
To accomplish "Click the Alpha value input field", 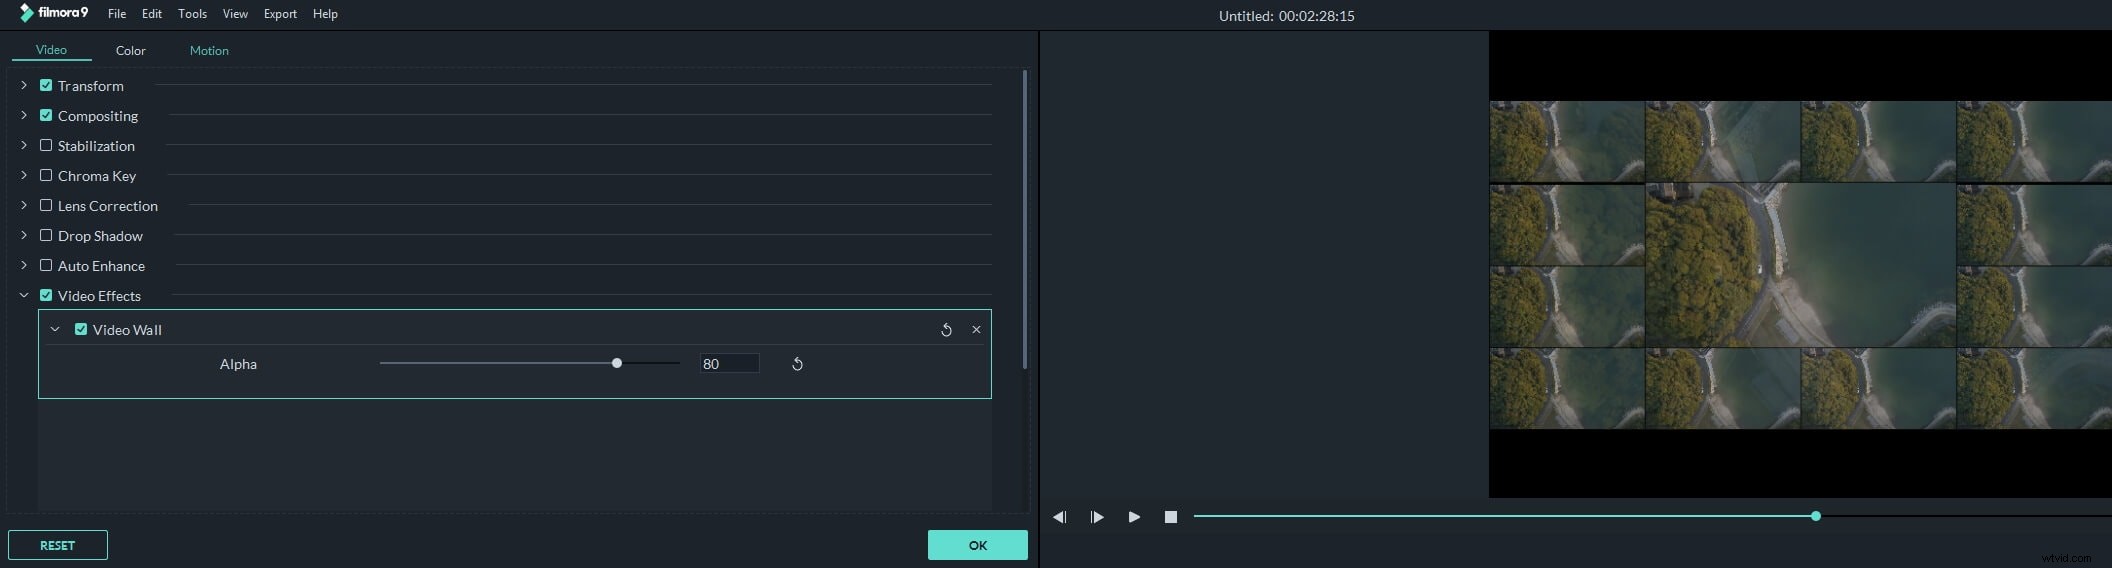I will [729, 364].
